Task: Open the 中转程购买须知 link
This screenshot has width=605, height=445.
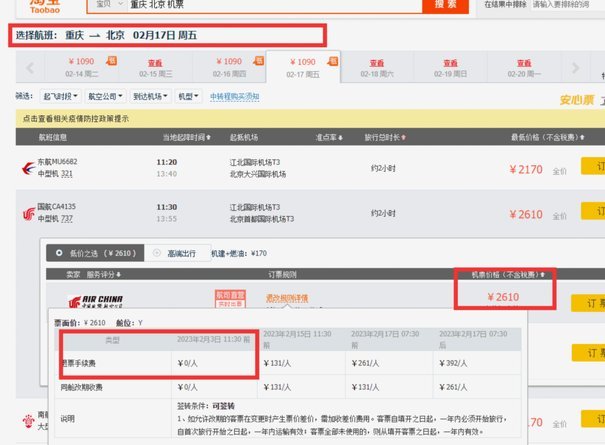Action: pyautogui.click(x=235, y=96)
